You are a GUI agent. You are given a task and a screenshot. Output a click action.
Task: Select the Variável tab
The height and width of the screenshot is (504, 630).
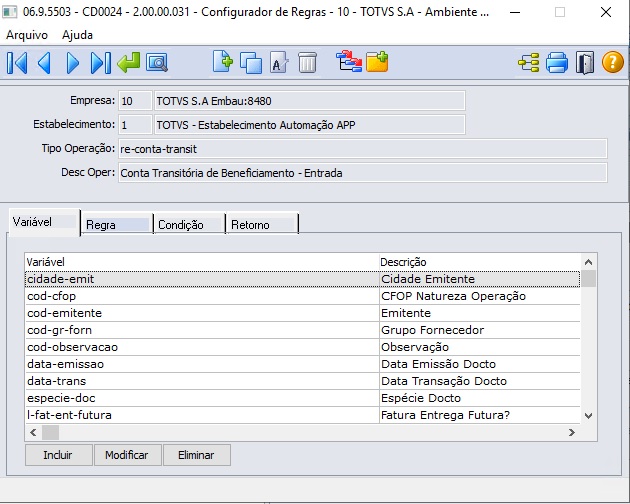click(44, 222)
